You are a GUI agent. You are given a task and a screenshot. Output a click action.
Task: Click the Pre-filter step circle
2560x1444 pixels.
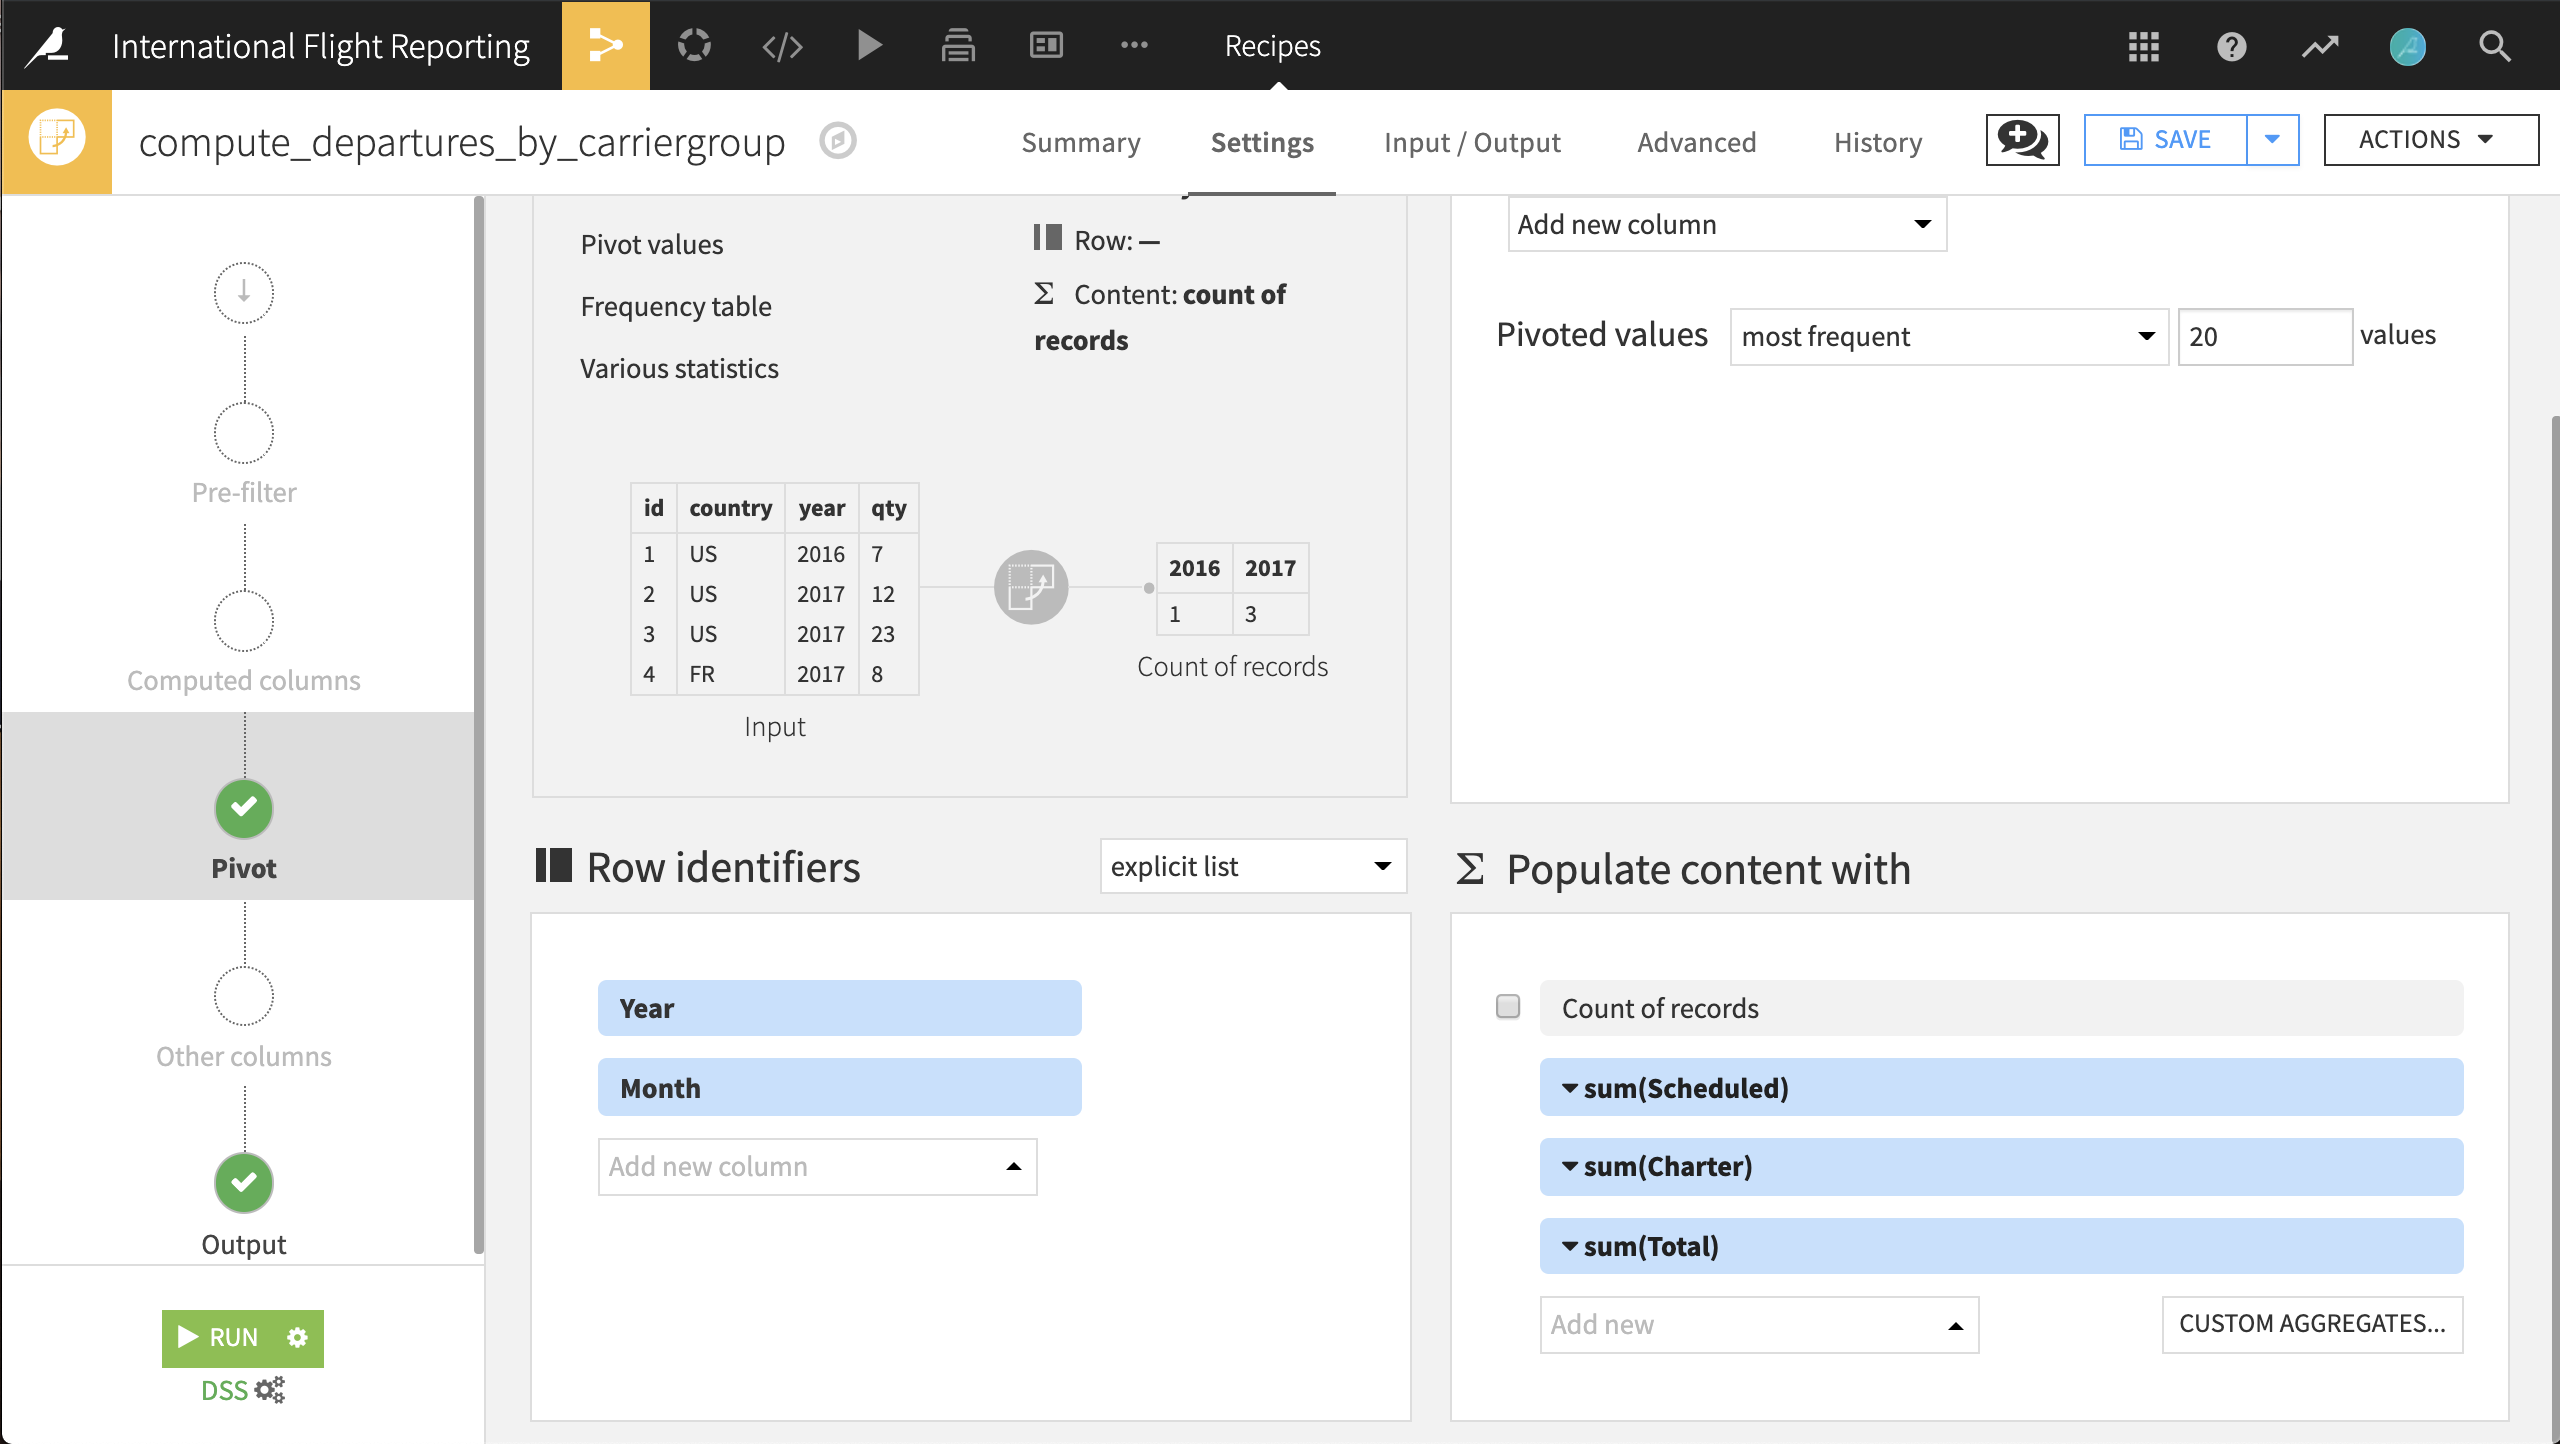click(243, 433)
